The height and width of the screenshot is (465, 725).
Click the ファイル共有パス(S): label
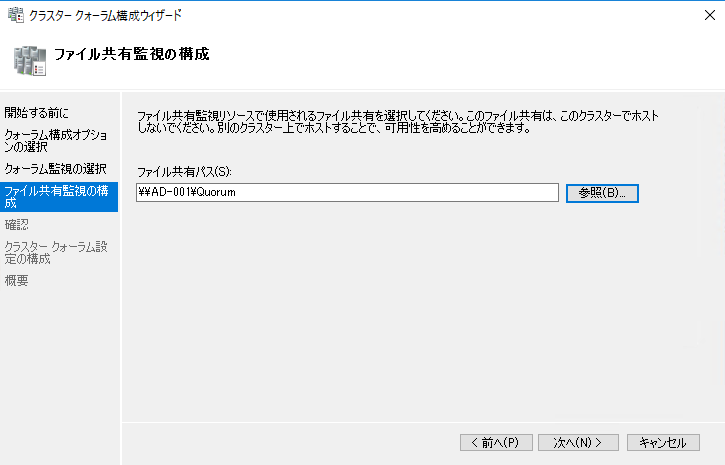coord(184,171)
